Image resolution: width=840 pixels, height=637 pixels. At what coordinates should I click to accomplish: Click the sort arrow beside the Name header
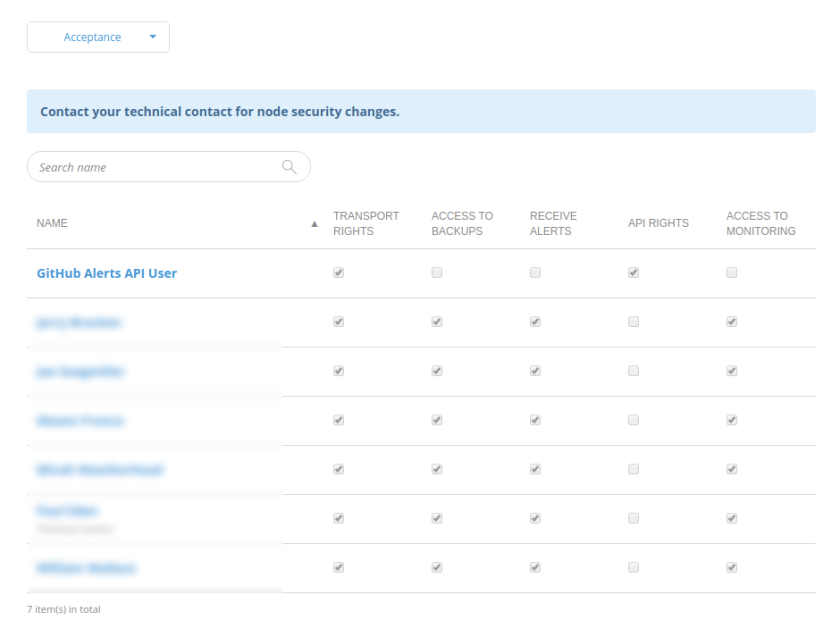pyautogui.click(x=315, y=224)
